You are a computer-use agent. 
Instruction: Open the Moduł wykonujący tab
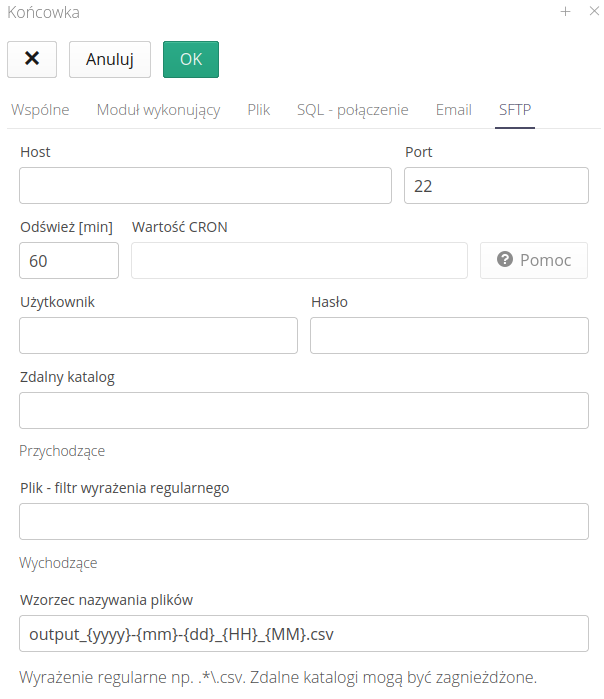coord(158,110)
